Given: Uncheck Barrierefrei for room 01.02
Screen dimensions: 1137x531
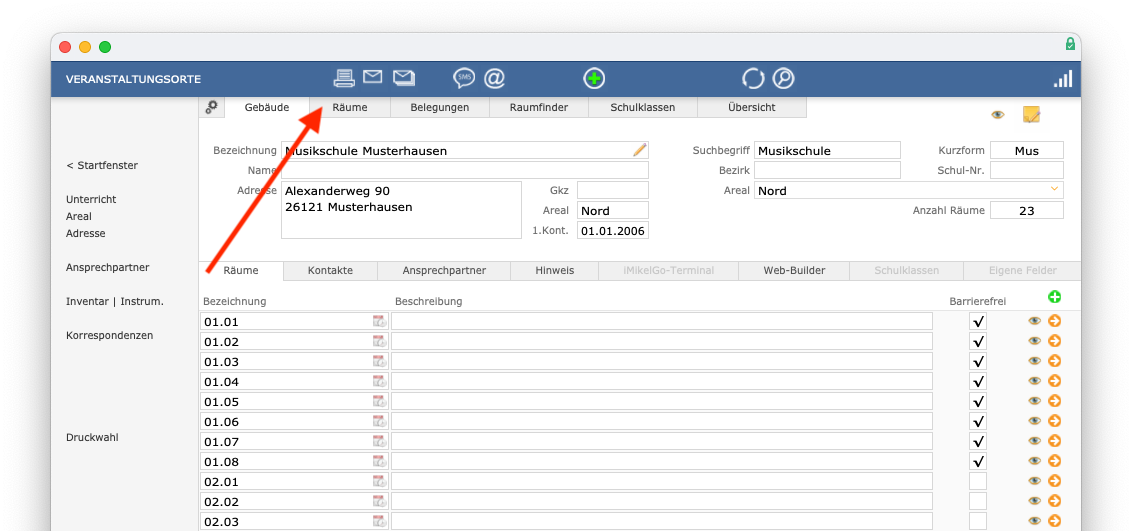Looking at the screenshot, I should coord(978,341).
